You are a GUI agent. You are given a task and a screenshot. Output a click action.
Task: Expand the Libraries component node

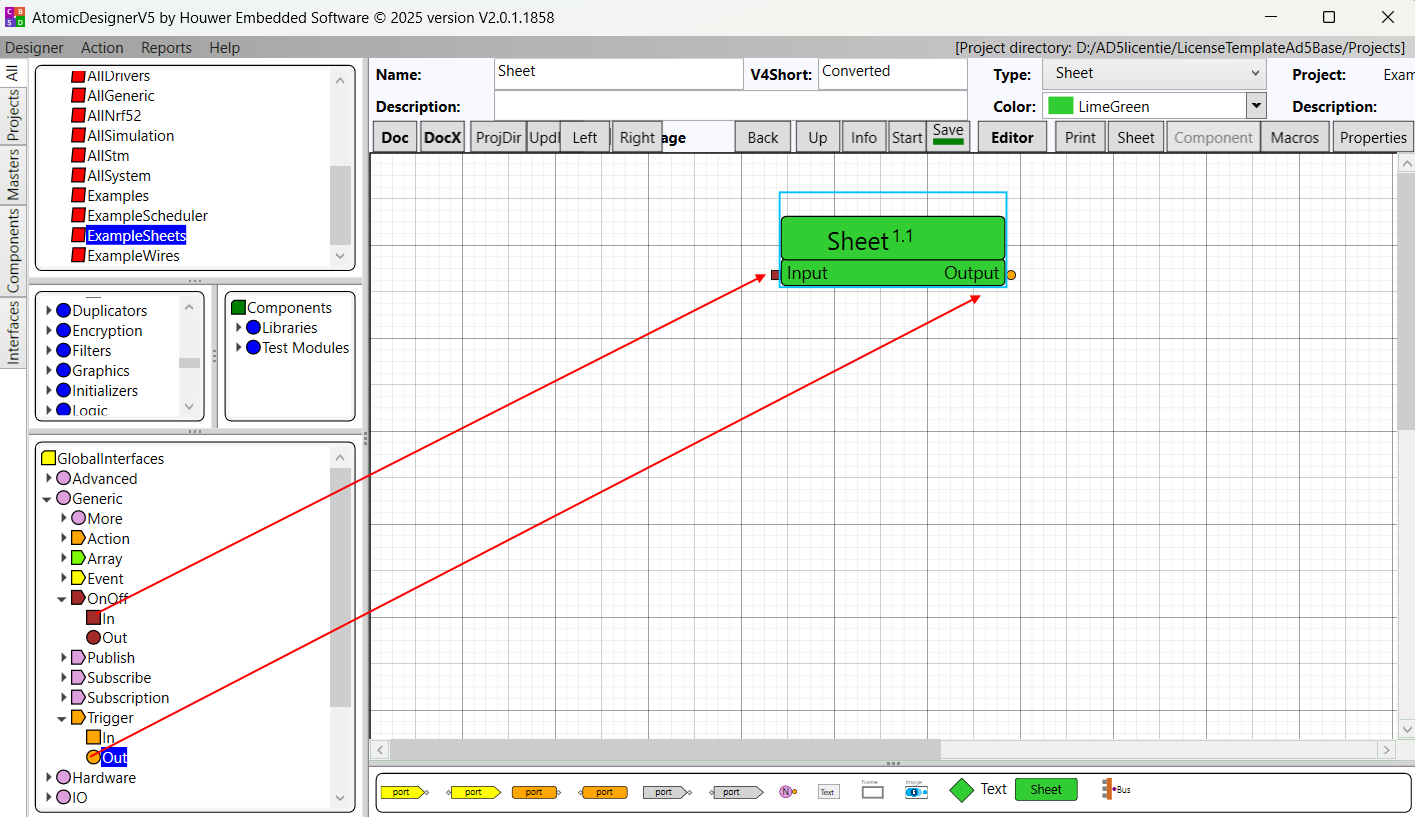[239, 328]
